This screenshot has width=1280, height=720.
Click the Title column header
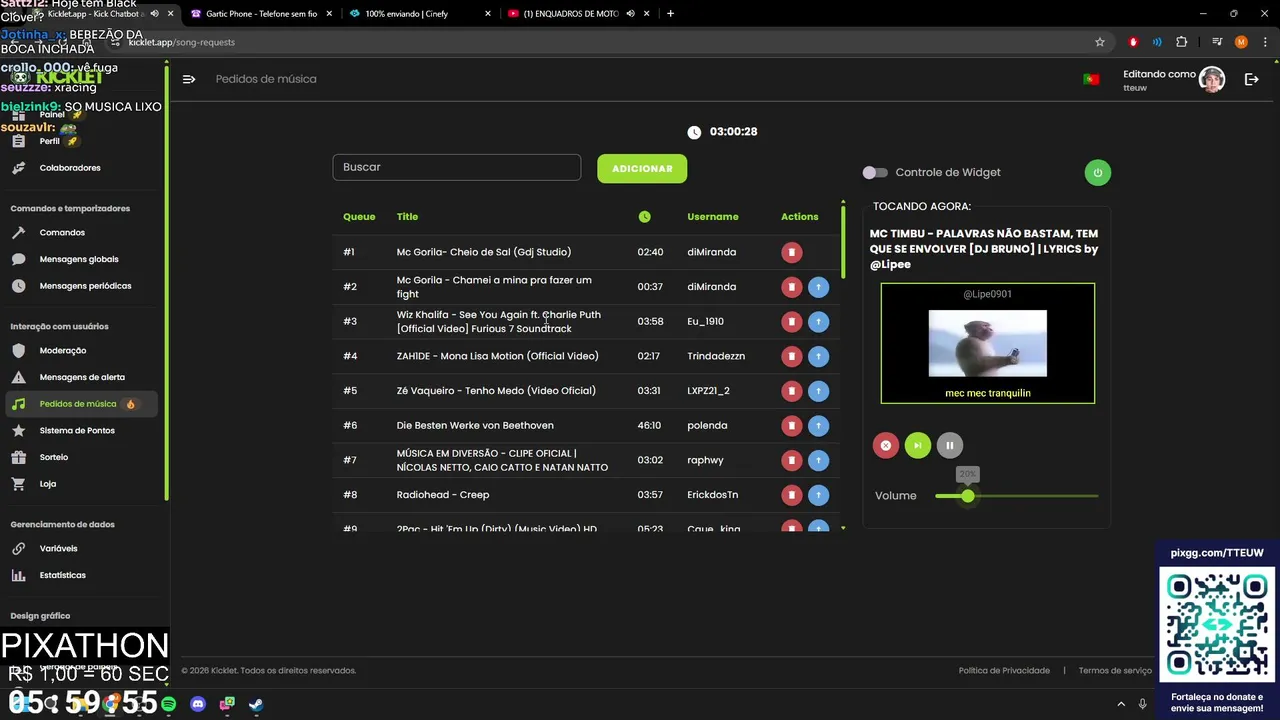(x=407, y=217)
